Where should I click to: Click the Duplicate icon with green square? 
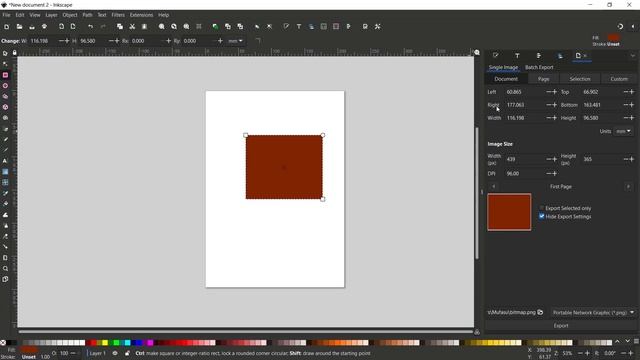tap(215, 27)
